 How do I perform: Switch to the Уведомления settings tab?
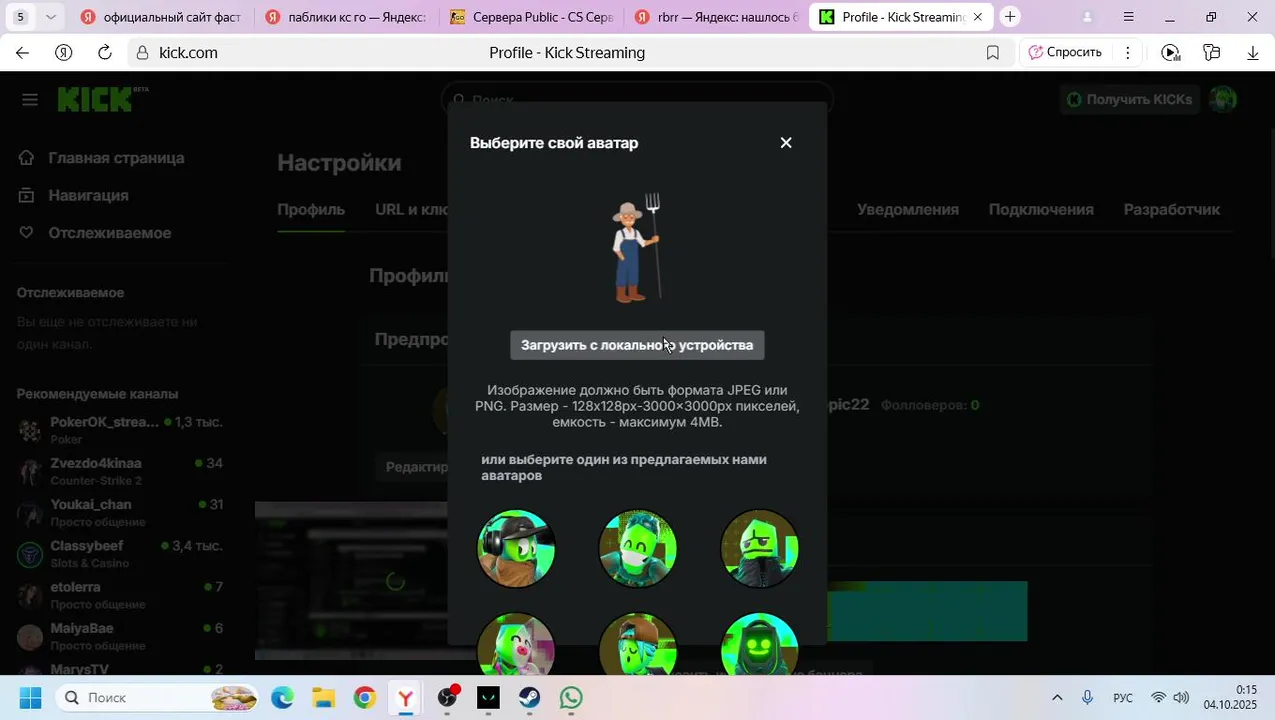click(908, 209)
